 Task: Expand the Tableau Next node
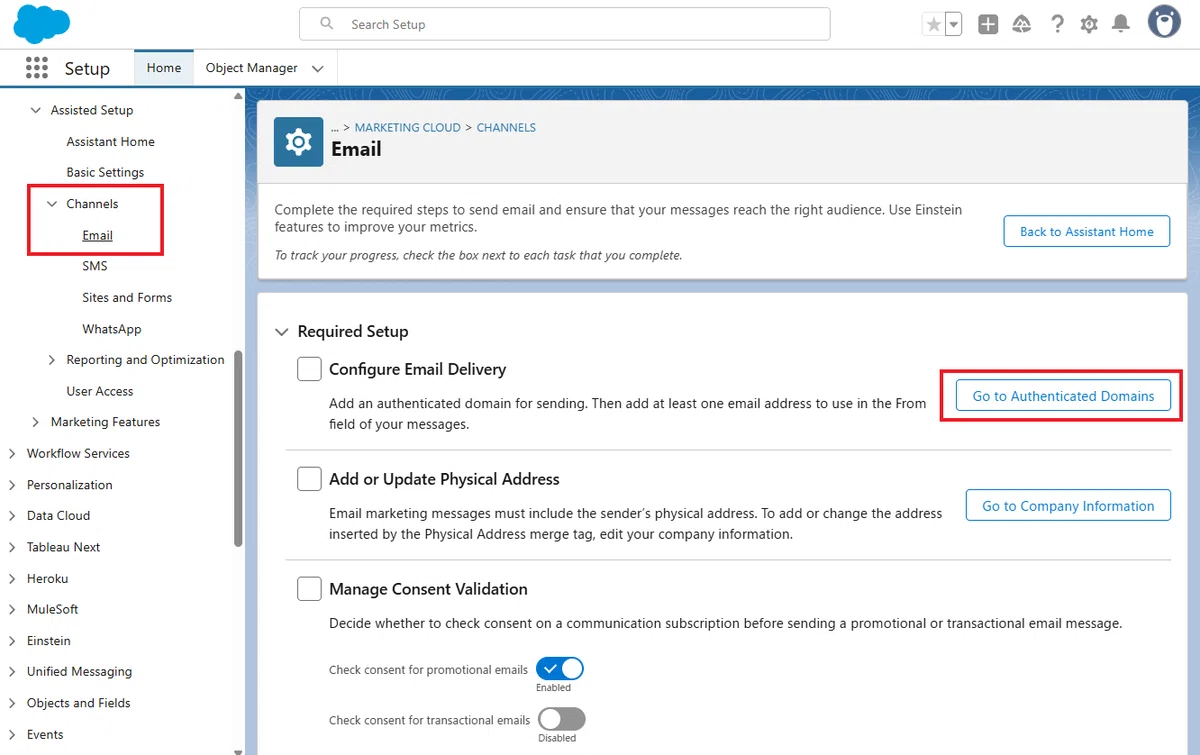(12, 547)
